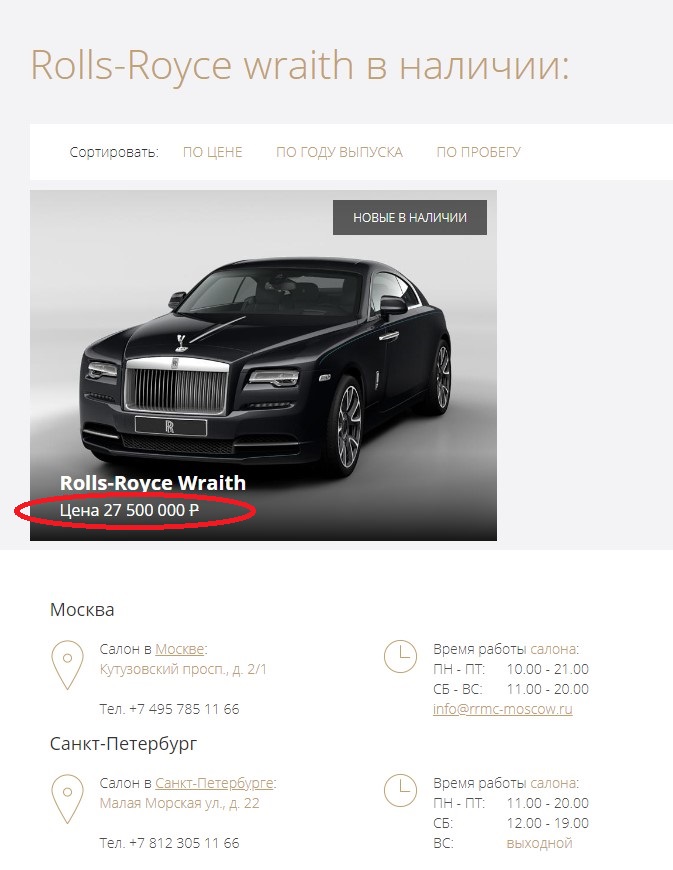Select Petersburg weekday hours 11.00 - 20.00

[548, 803]
